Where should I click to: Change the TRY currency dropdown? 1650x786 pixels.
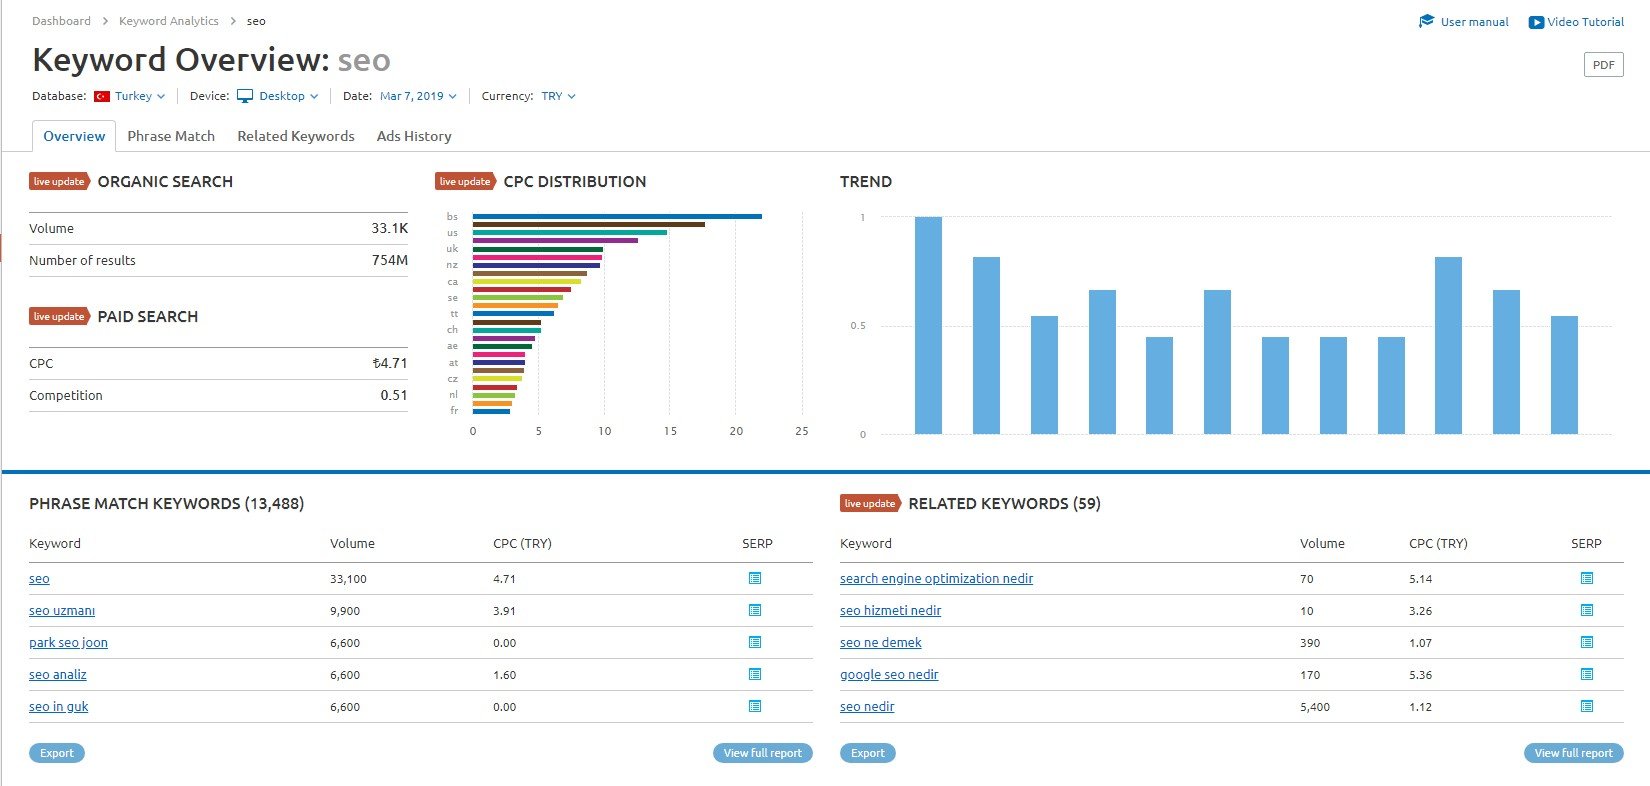coord(558,96)
